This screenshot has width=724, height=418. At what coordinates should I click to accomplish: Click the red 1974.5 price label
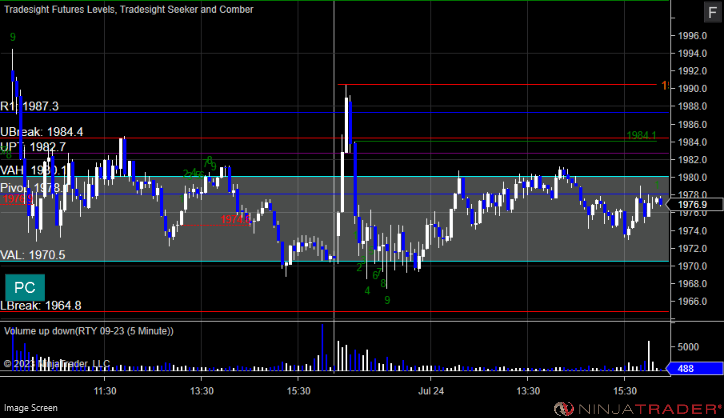click(235, 219)
